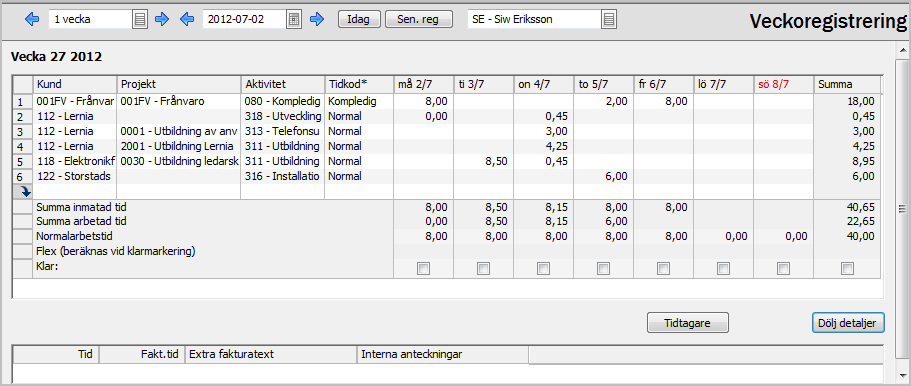Screen dimensions: 911x386
Task: Tick the Klar checkbox for sö 8/7
Action: click(x=784, y=268)
